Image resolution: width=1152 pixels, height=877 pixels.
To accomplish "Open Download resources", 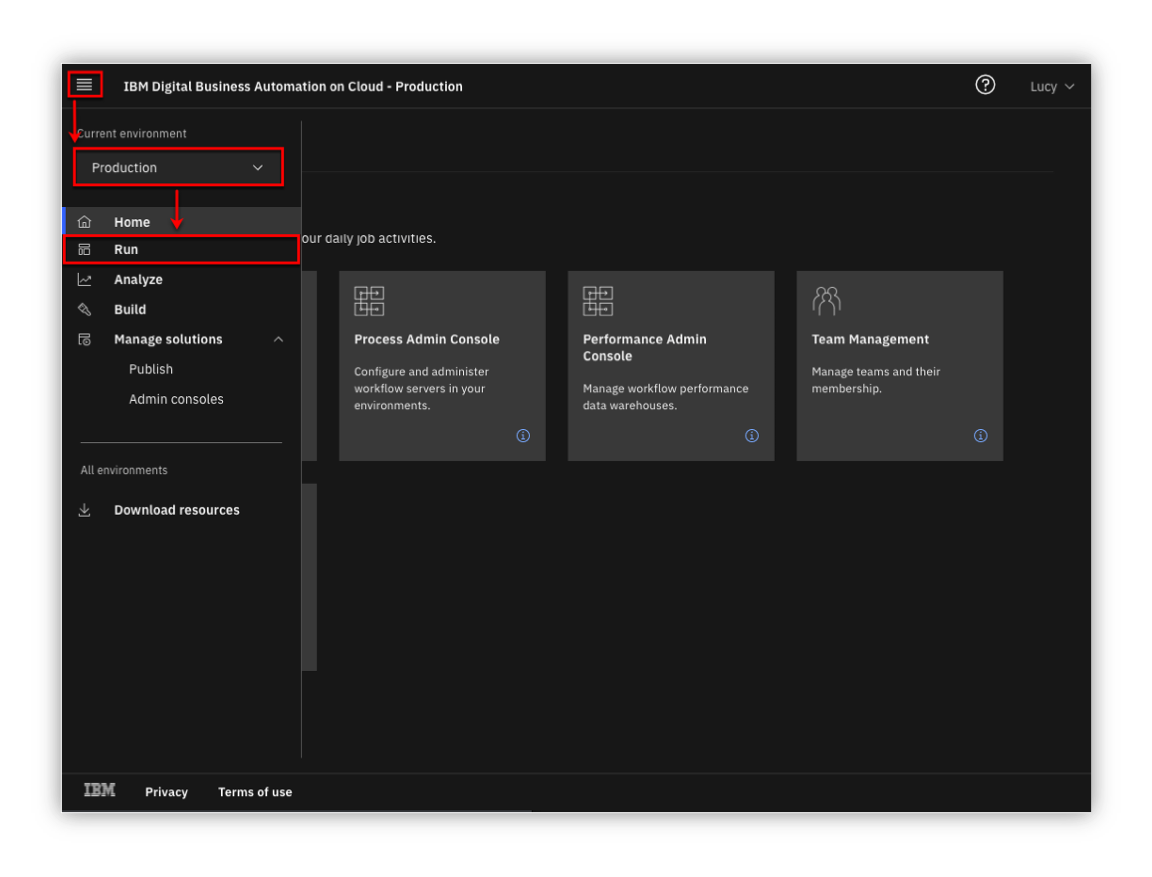I will [176, 510].
